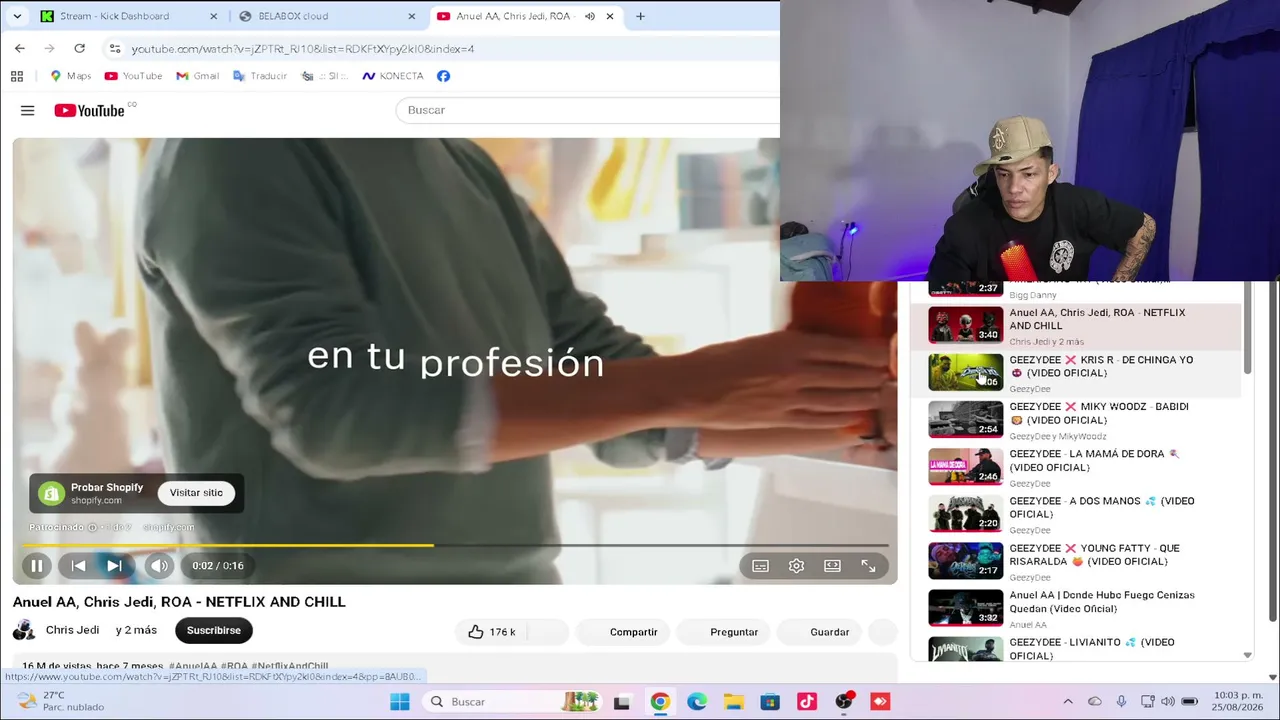Focus the YouTube Buscar search field

pos(588,110)
